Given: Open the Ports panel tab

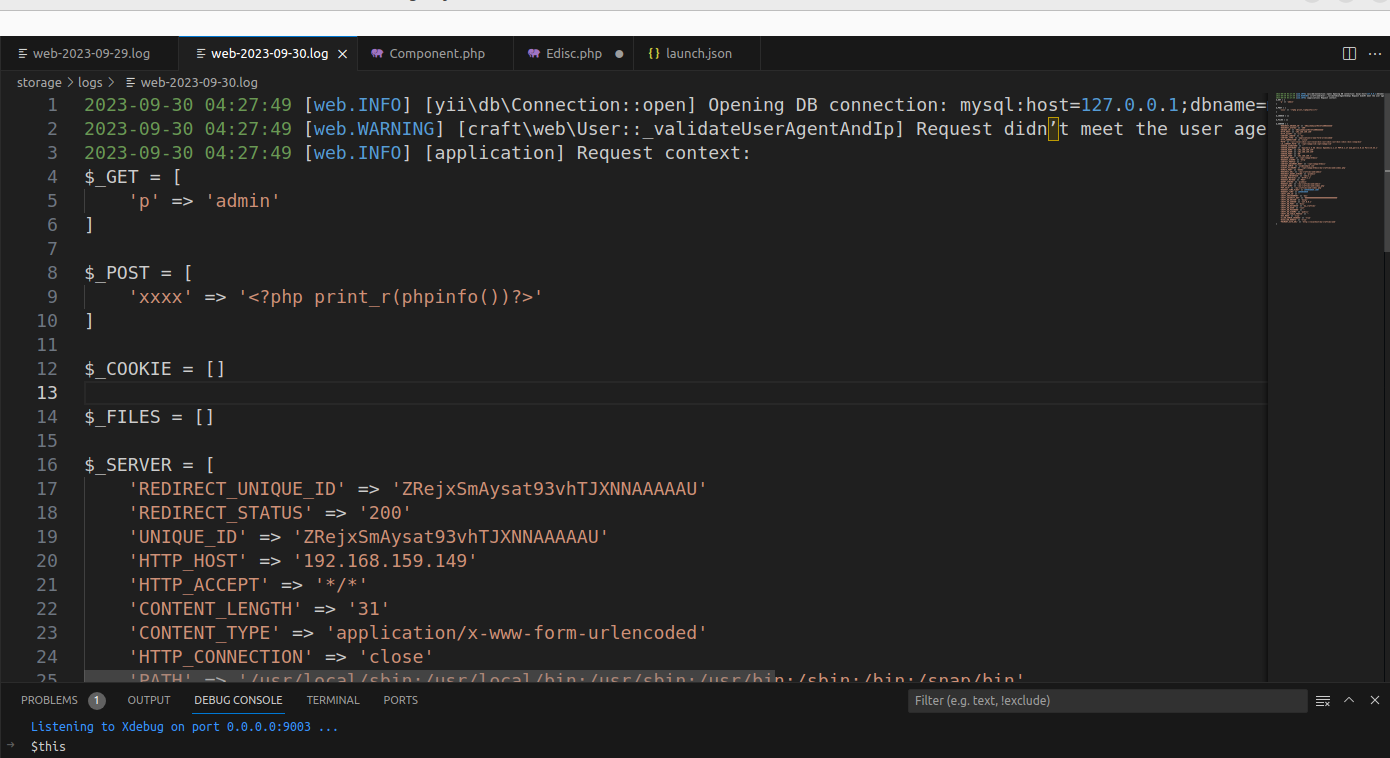Looking at the screenshot, I should coord(401,701).
